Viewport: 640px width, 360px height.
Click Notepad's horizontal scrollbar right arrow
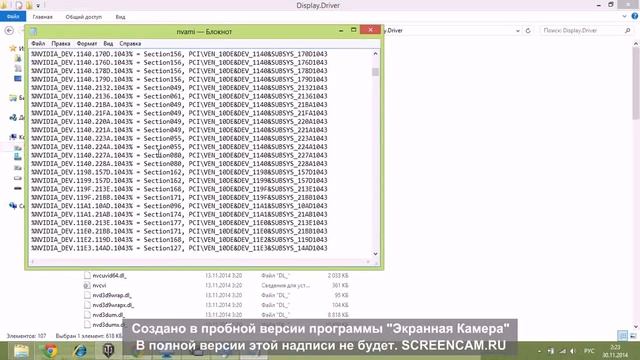(369, 262)
